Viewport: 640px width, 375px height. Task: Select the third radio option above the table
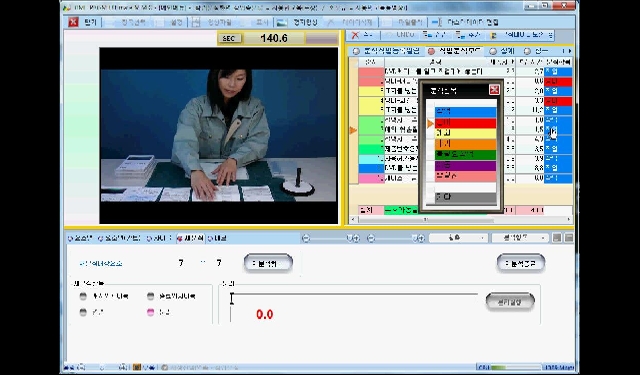pos(493,51)
